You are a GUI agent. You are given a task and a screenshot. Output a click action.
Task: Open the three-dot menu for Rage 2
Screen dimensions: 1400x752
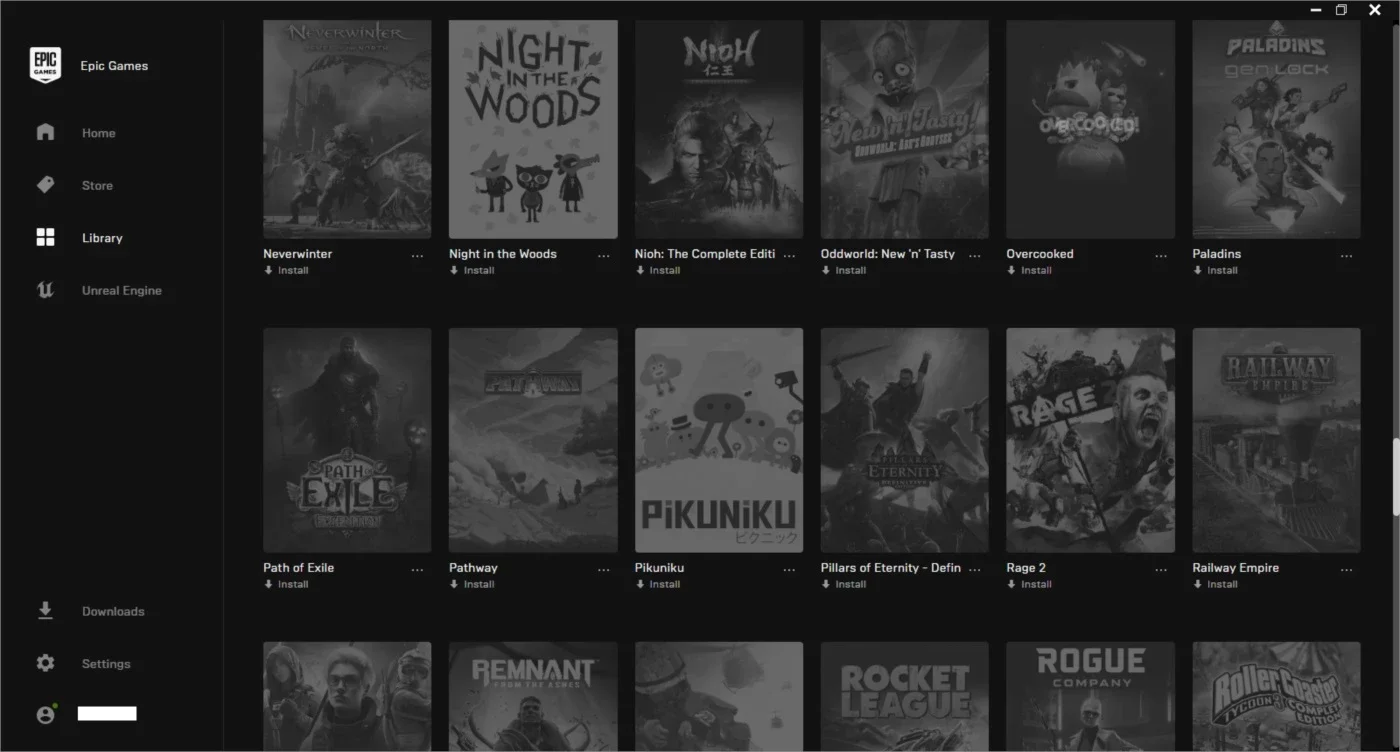(x=1161, y=570)
